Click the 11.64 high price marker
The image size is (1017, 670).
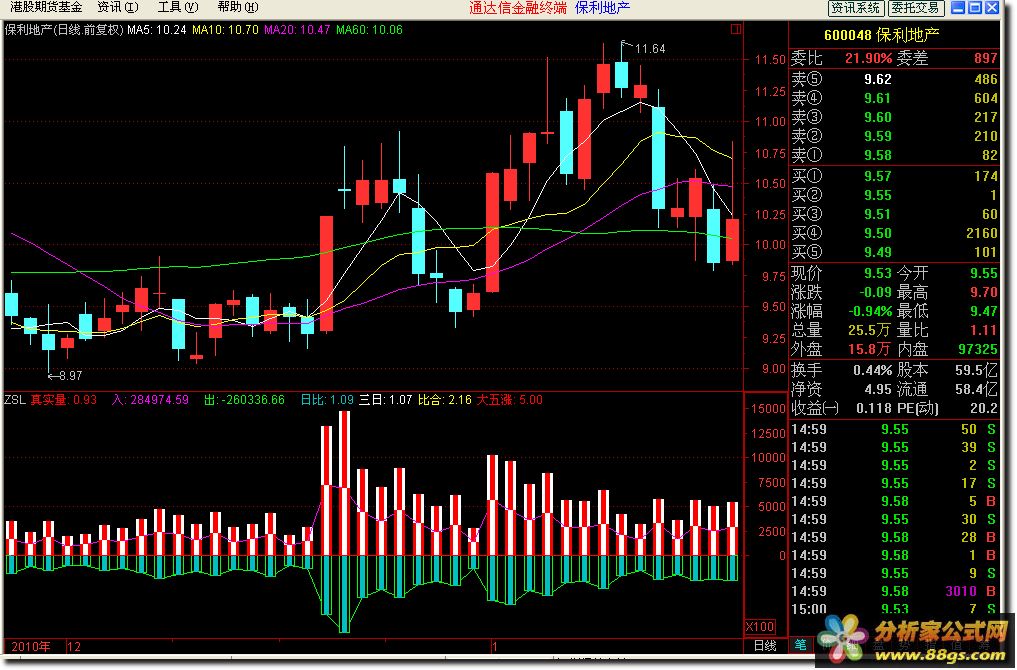650,49
